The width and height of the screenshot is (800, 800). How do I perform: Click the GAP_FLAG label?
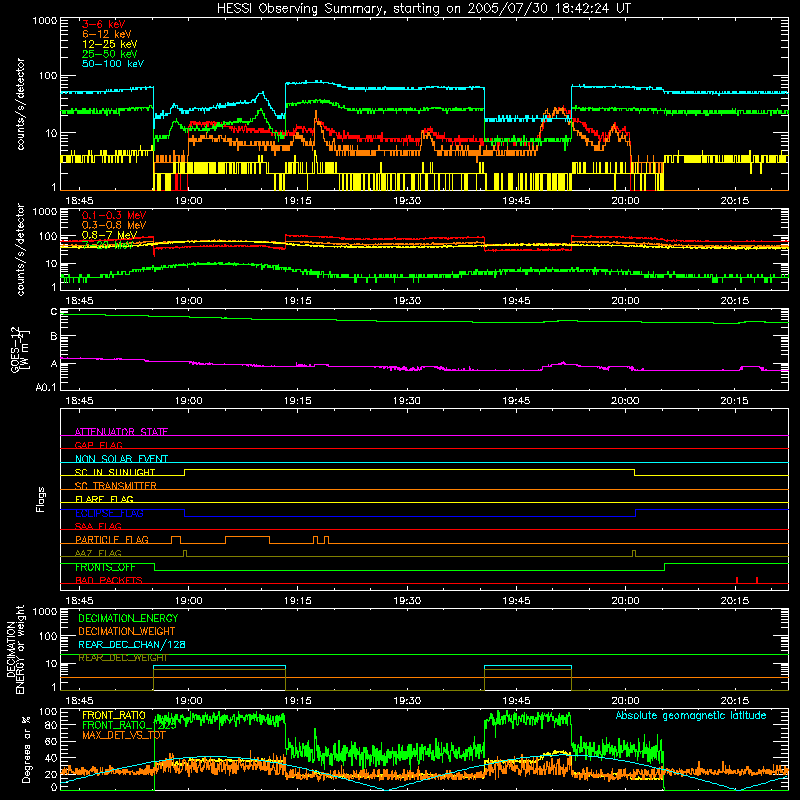coord(98,445)
